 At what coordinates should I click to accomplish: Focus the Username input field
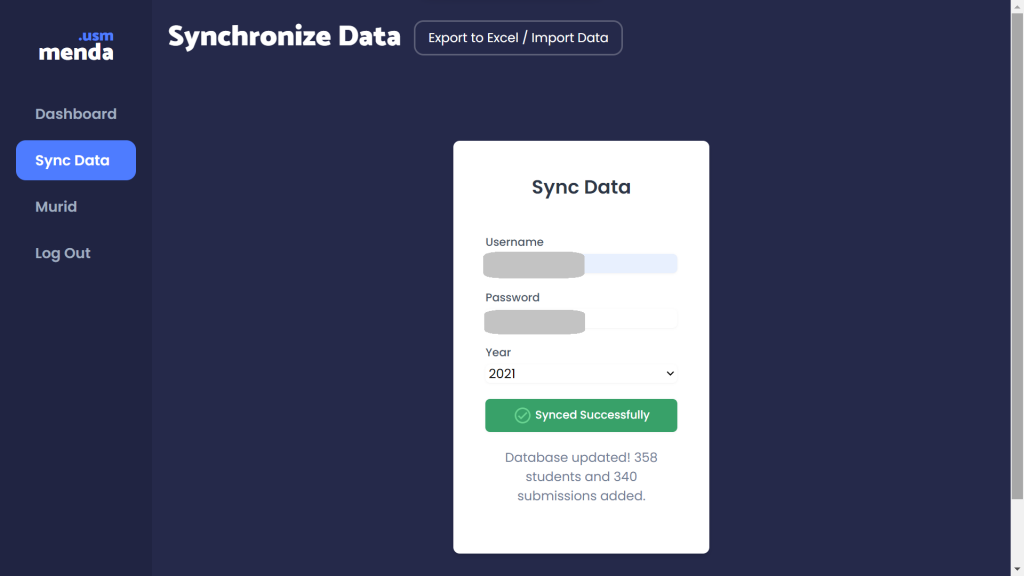581,264
